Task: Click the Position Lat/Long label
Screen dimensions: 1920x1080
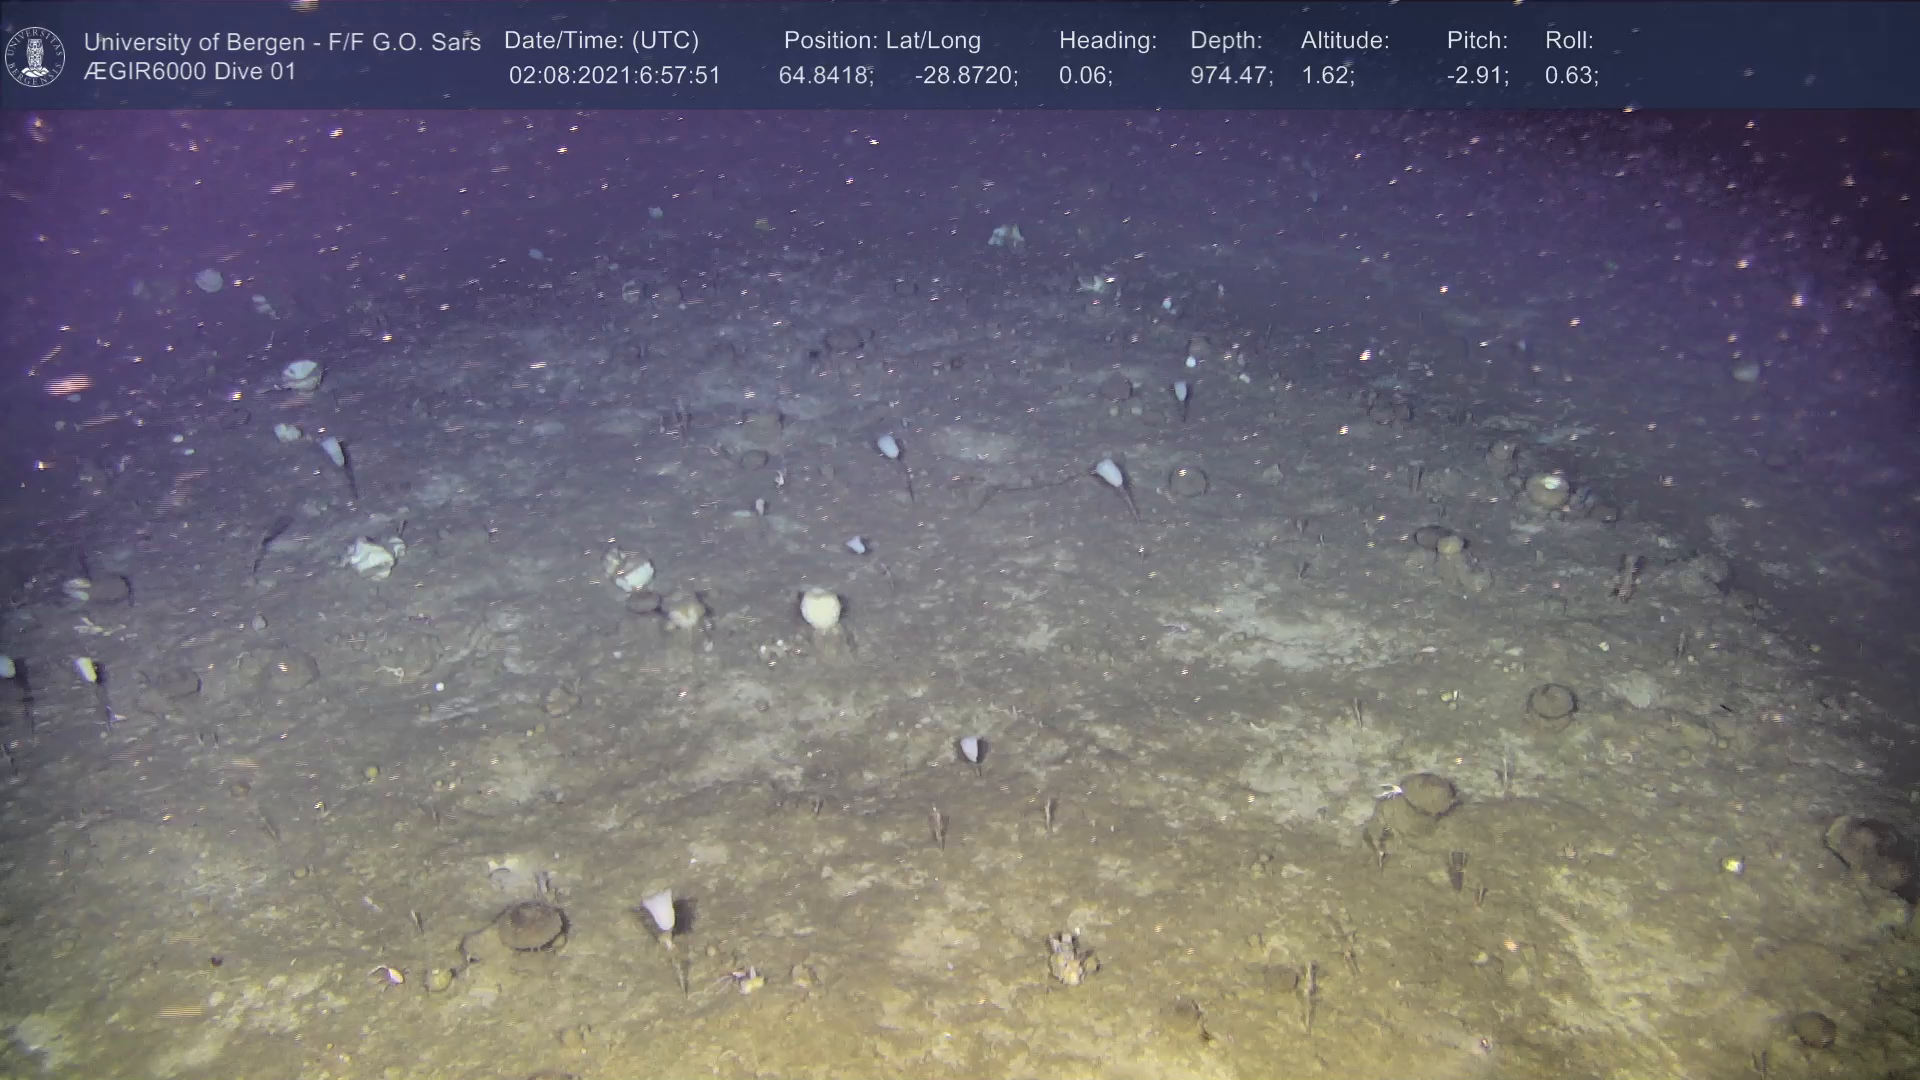Action: coord(882,41)
